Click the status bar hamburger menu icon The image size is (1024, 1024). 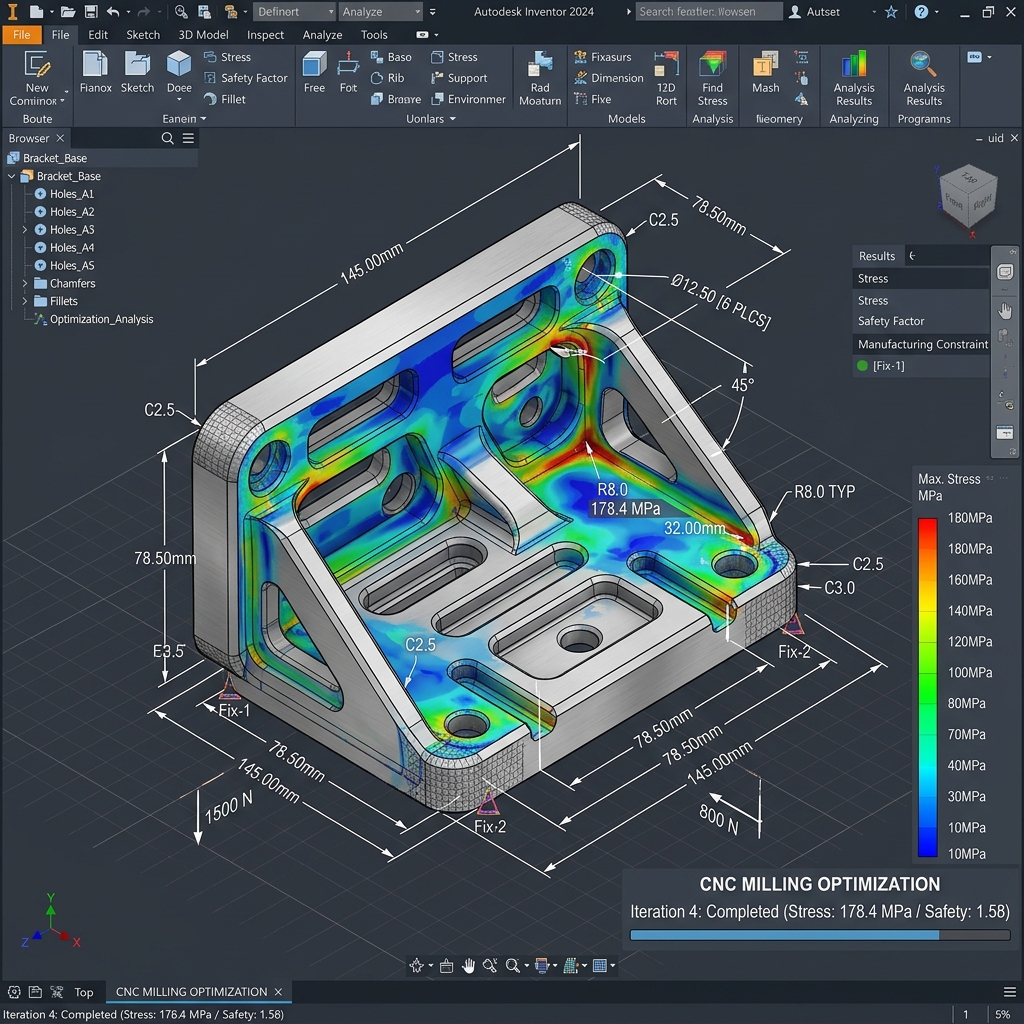click(1009, 992)
